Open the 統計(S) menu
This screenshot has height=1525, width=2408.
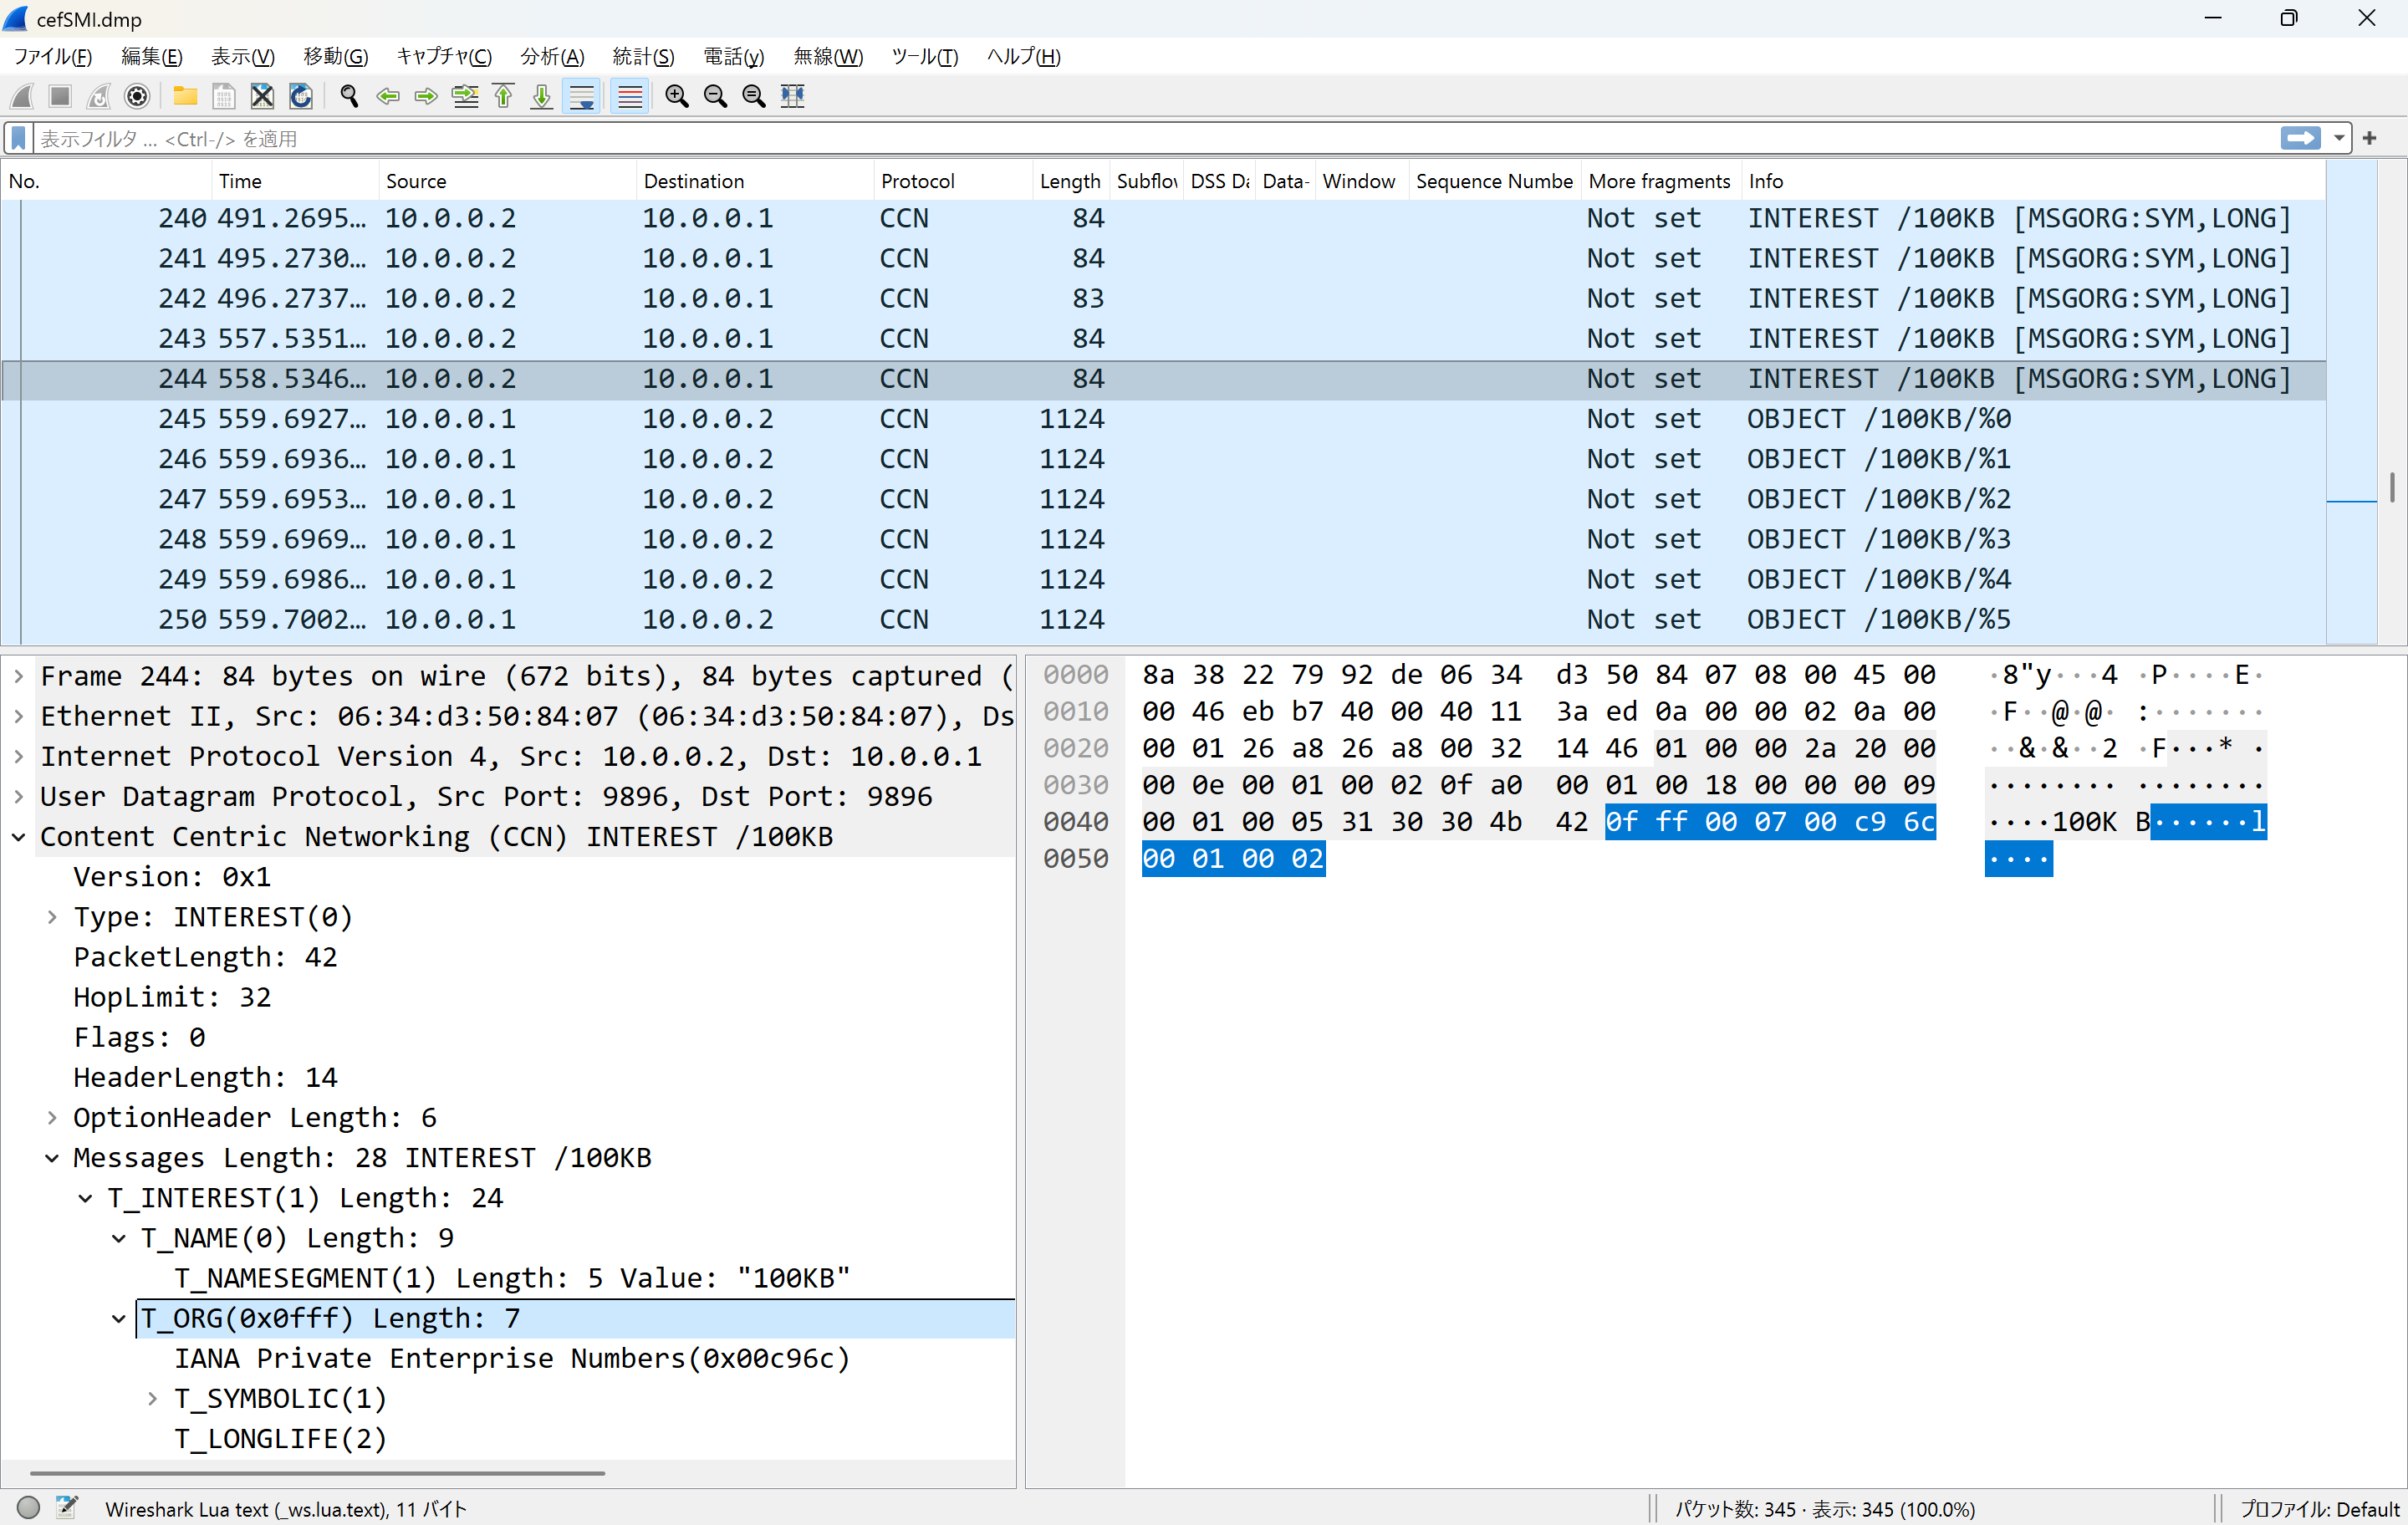tap(643, 56)
